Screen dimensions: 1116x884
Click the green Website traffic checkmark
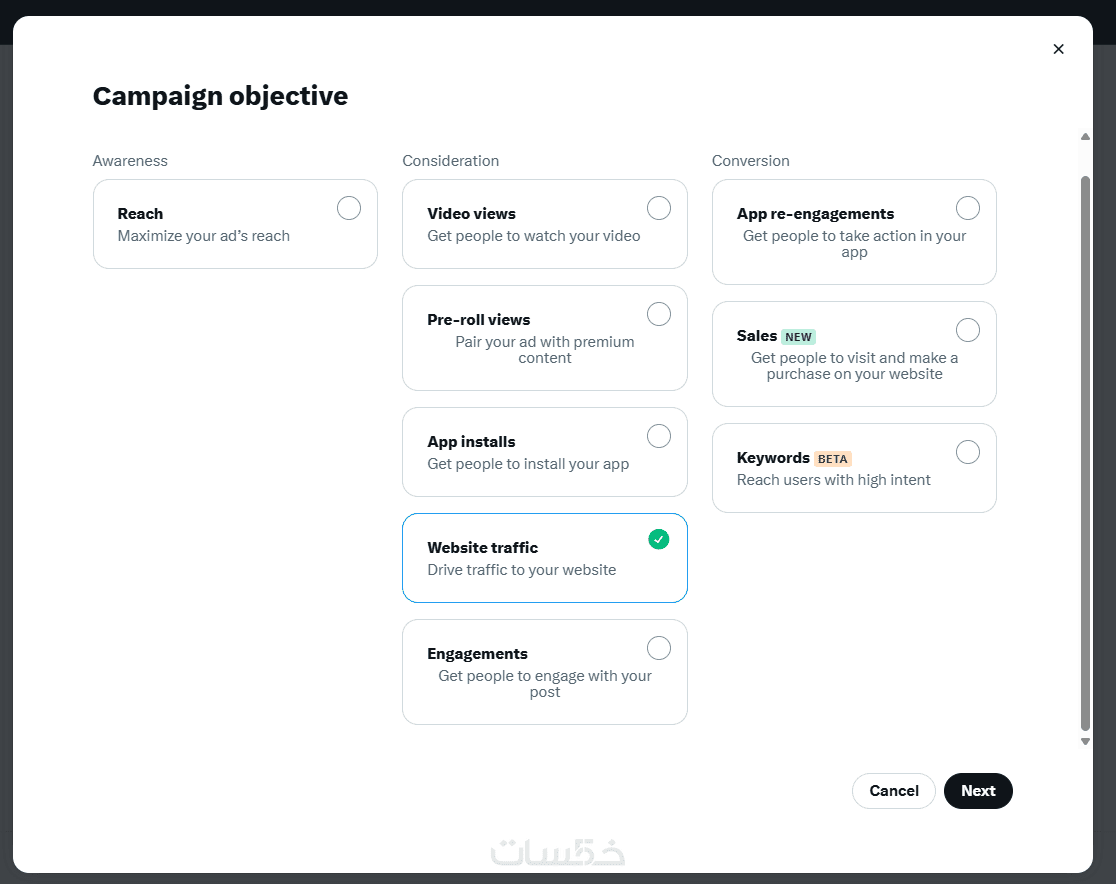coord(658,539)
